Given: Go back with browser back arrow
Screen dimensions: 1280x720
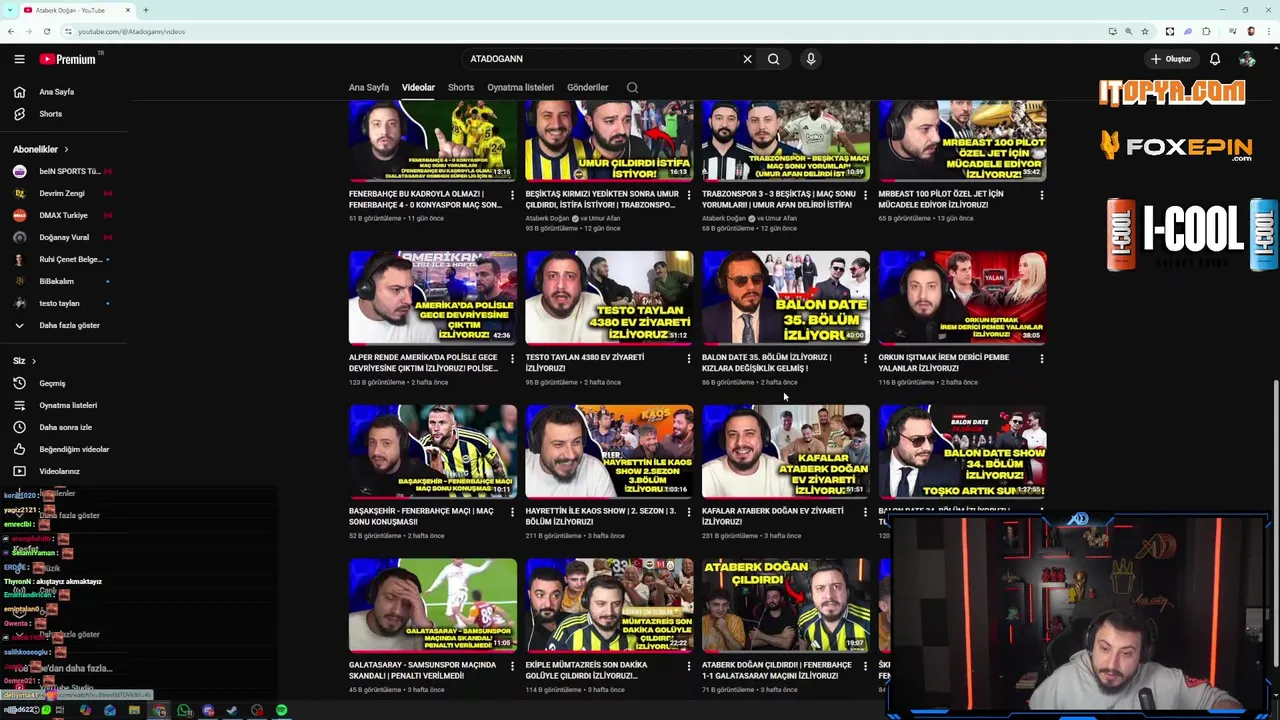Looking at the screenshot, I should [11, 31].
